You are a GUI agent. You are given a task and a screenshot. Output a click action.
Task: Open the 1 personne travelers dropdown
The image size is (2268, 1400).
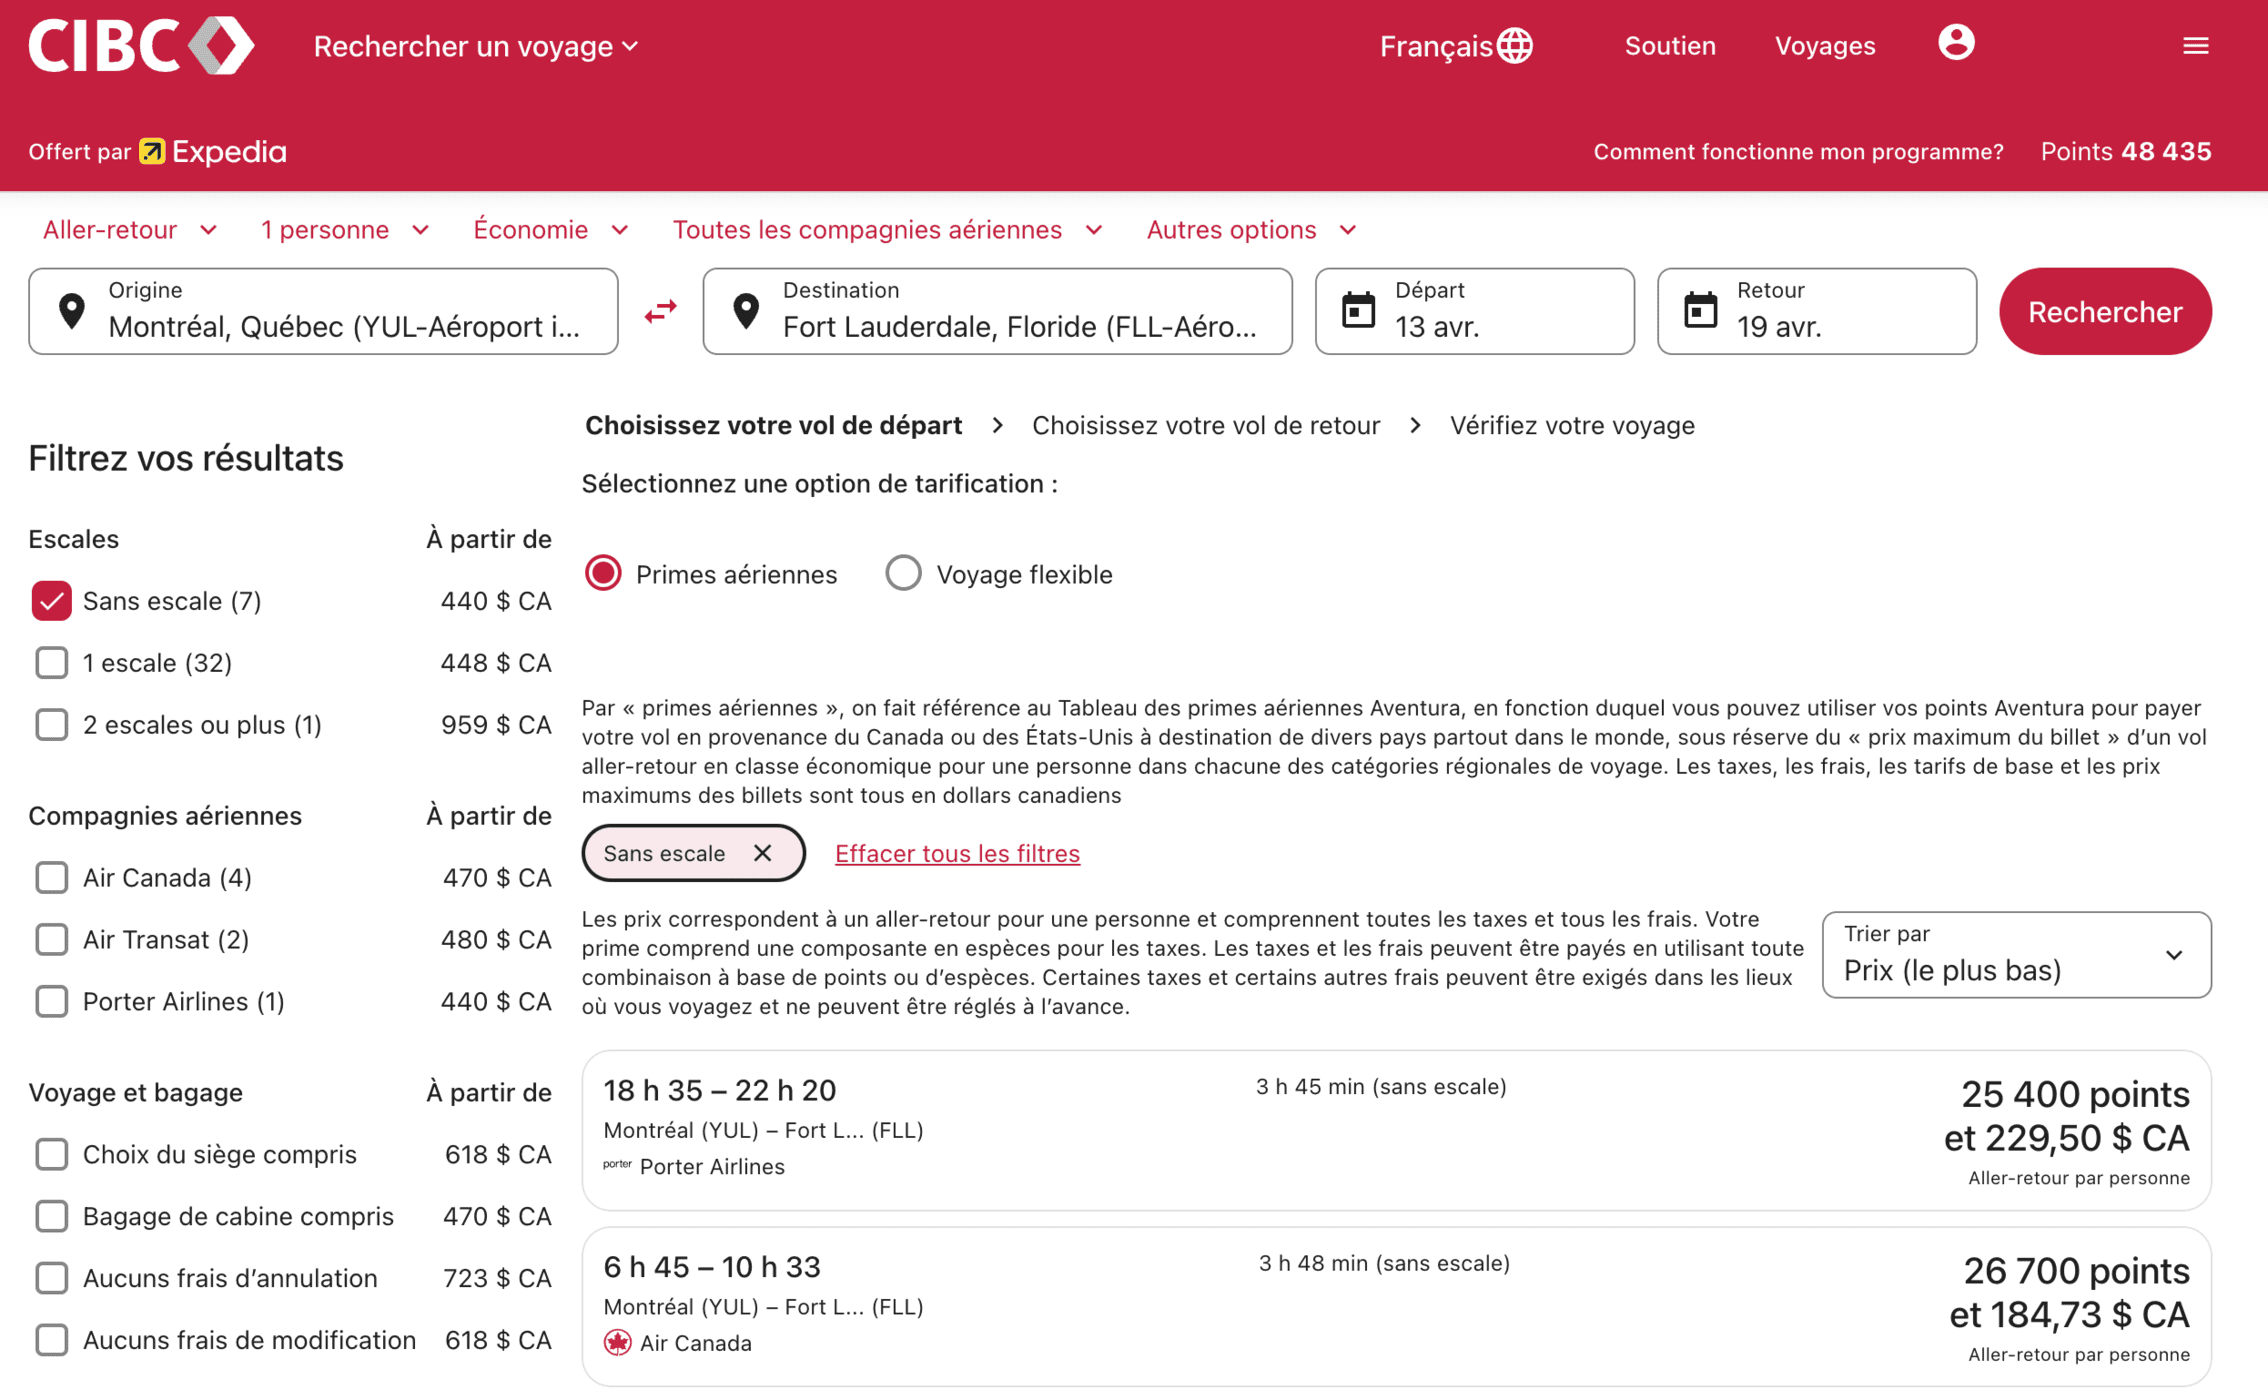pyautogui.click(x=345, y=230)
